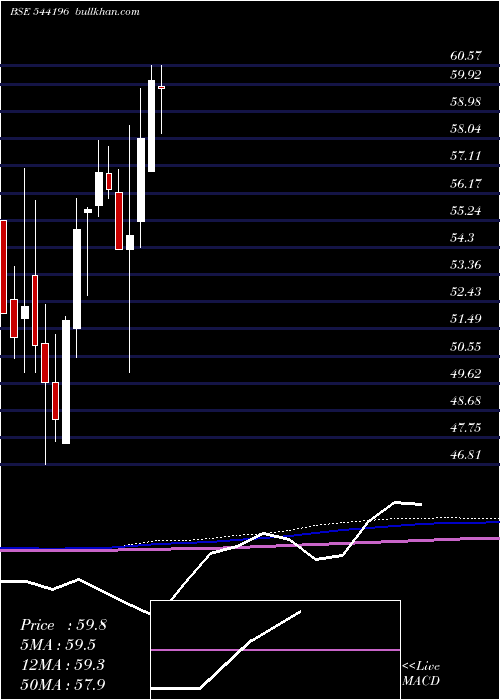
Task: Select the 57.11 price axis label
Action: click(x=466, y=156)
